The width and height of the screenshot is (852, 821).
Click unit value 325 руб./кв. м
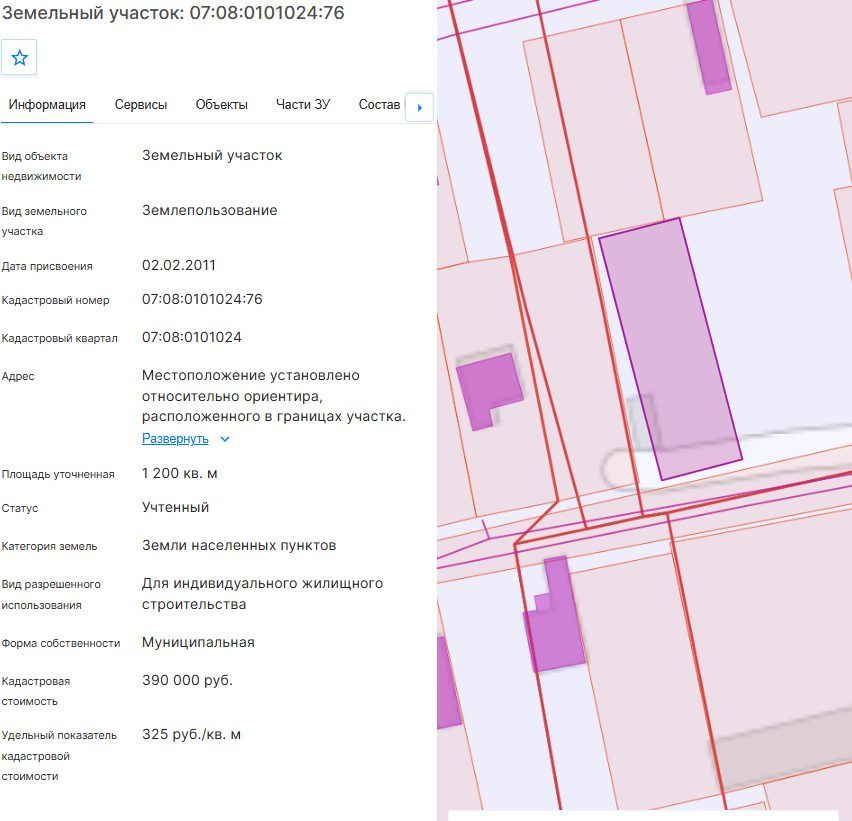(x=191, y=735)
